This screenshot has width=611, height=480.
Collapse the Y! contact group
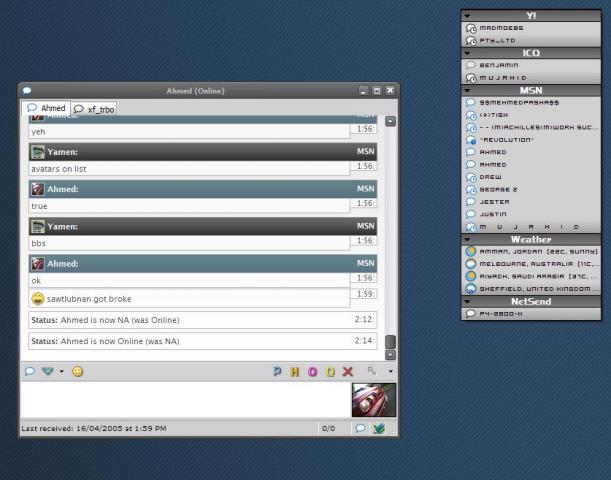pos(467,16)
